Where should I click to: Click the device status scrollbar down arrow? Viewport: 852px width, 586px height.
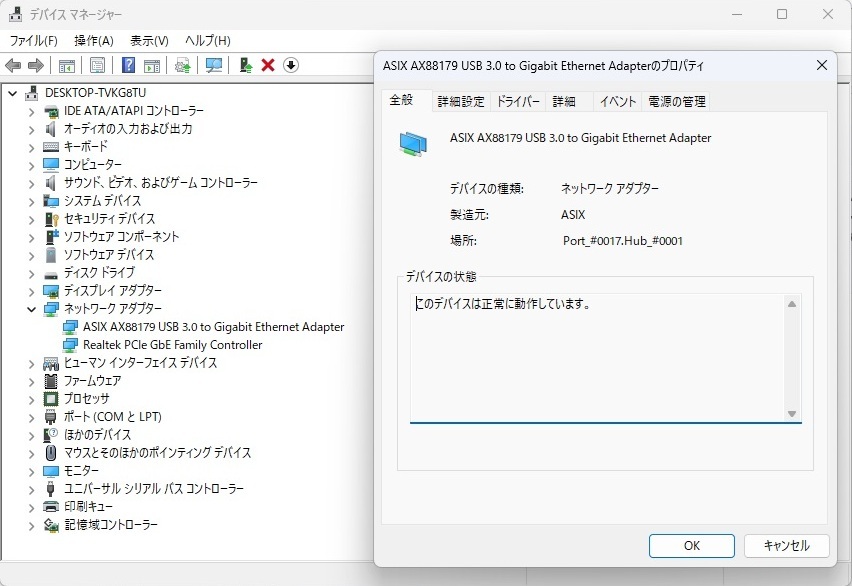(x=792, y=414)
